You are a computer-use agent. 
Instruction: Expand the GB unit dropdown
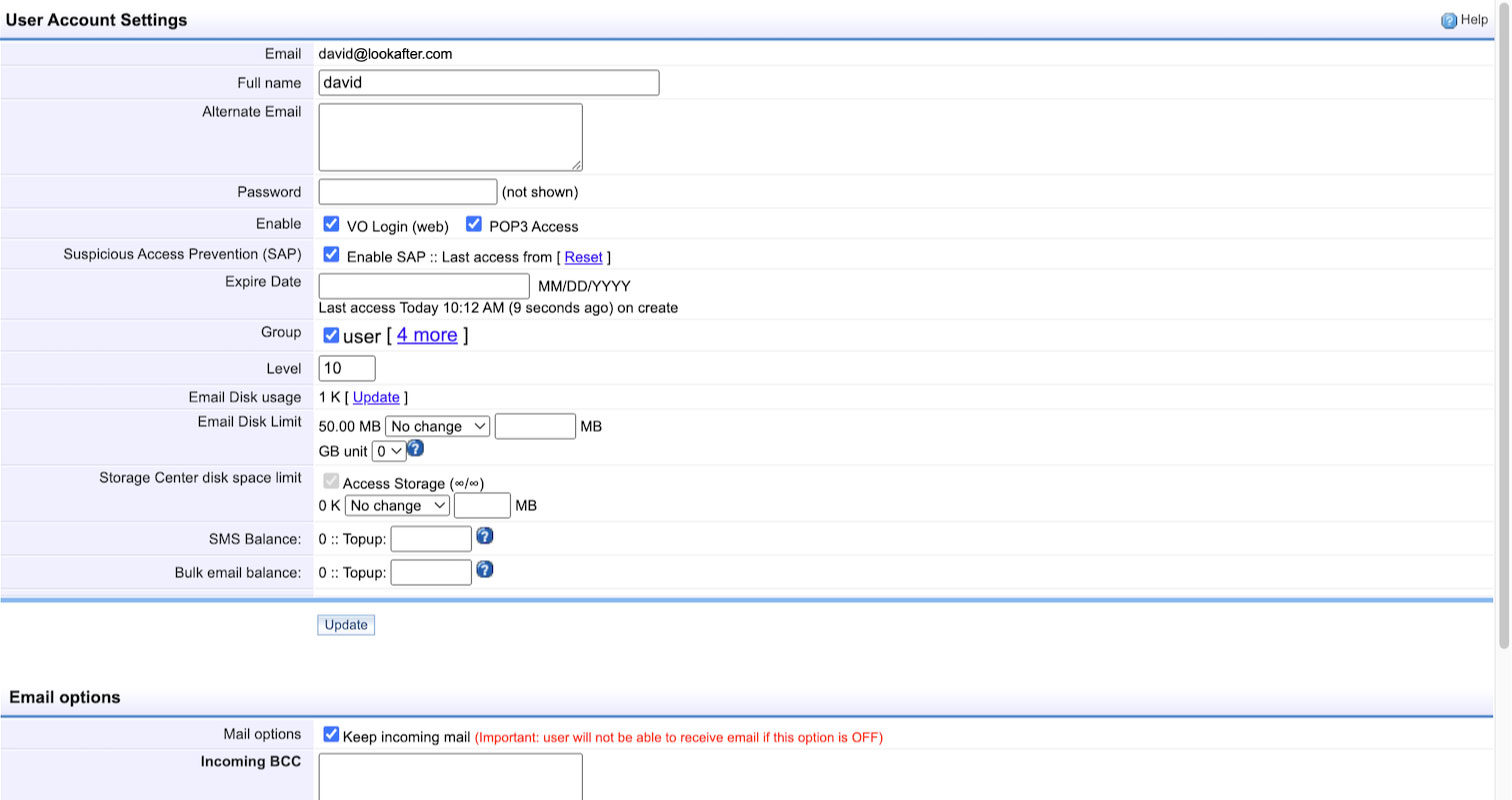pyautogui.click(x=388, y=451)
